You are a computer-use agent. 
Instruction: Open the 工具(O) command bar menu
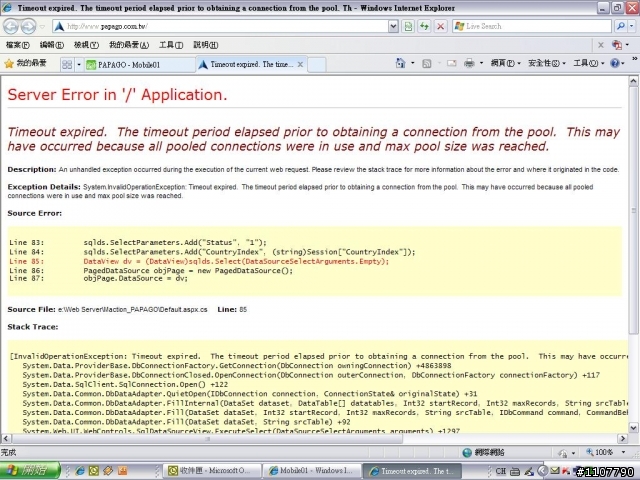[x=589, y=63]
